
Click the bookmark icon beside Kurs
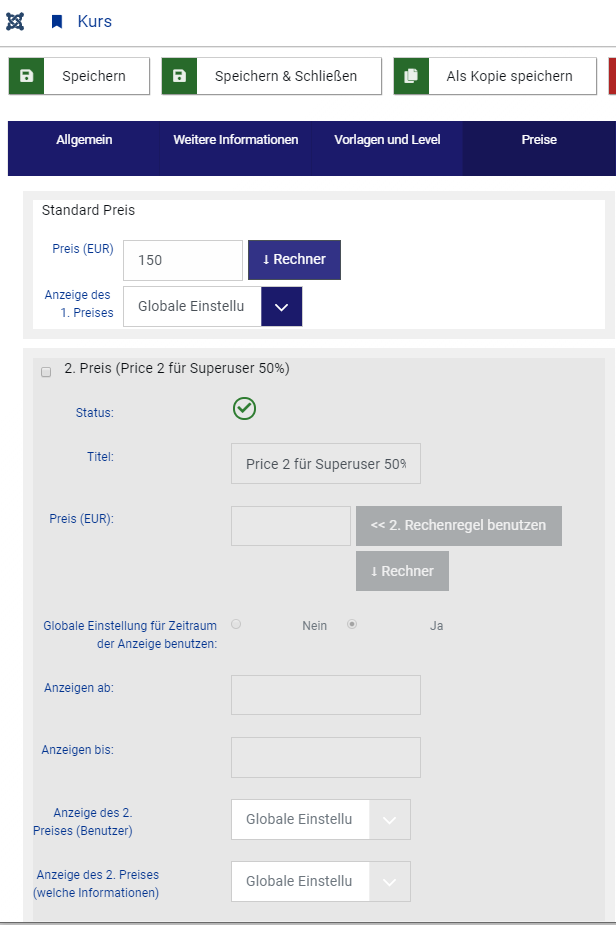pyautogui.click(x=57, y=21)
